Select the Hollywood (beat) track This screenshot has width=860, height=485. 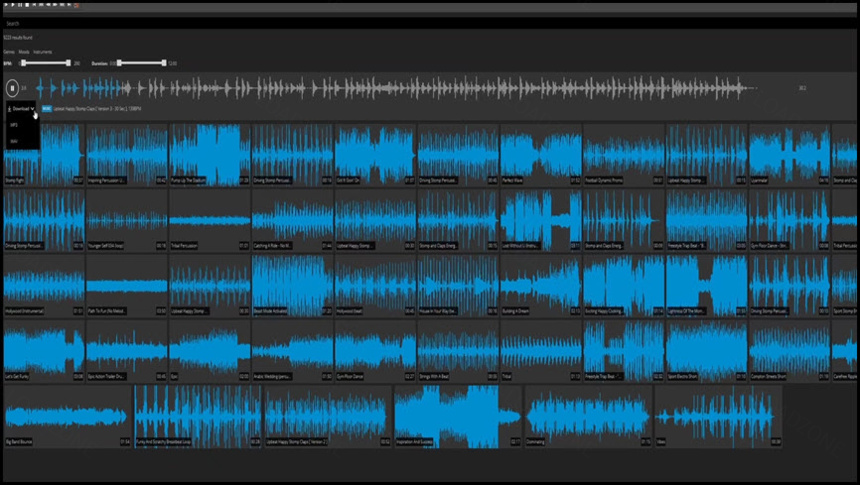pyautogui.click(x=375, y=285)
